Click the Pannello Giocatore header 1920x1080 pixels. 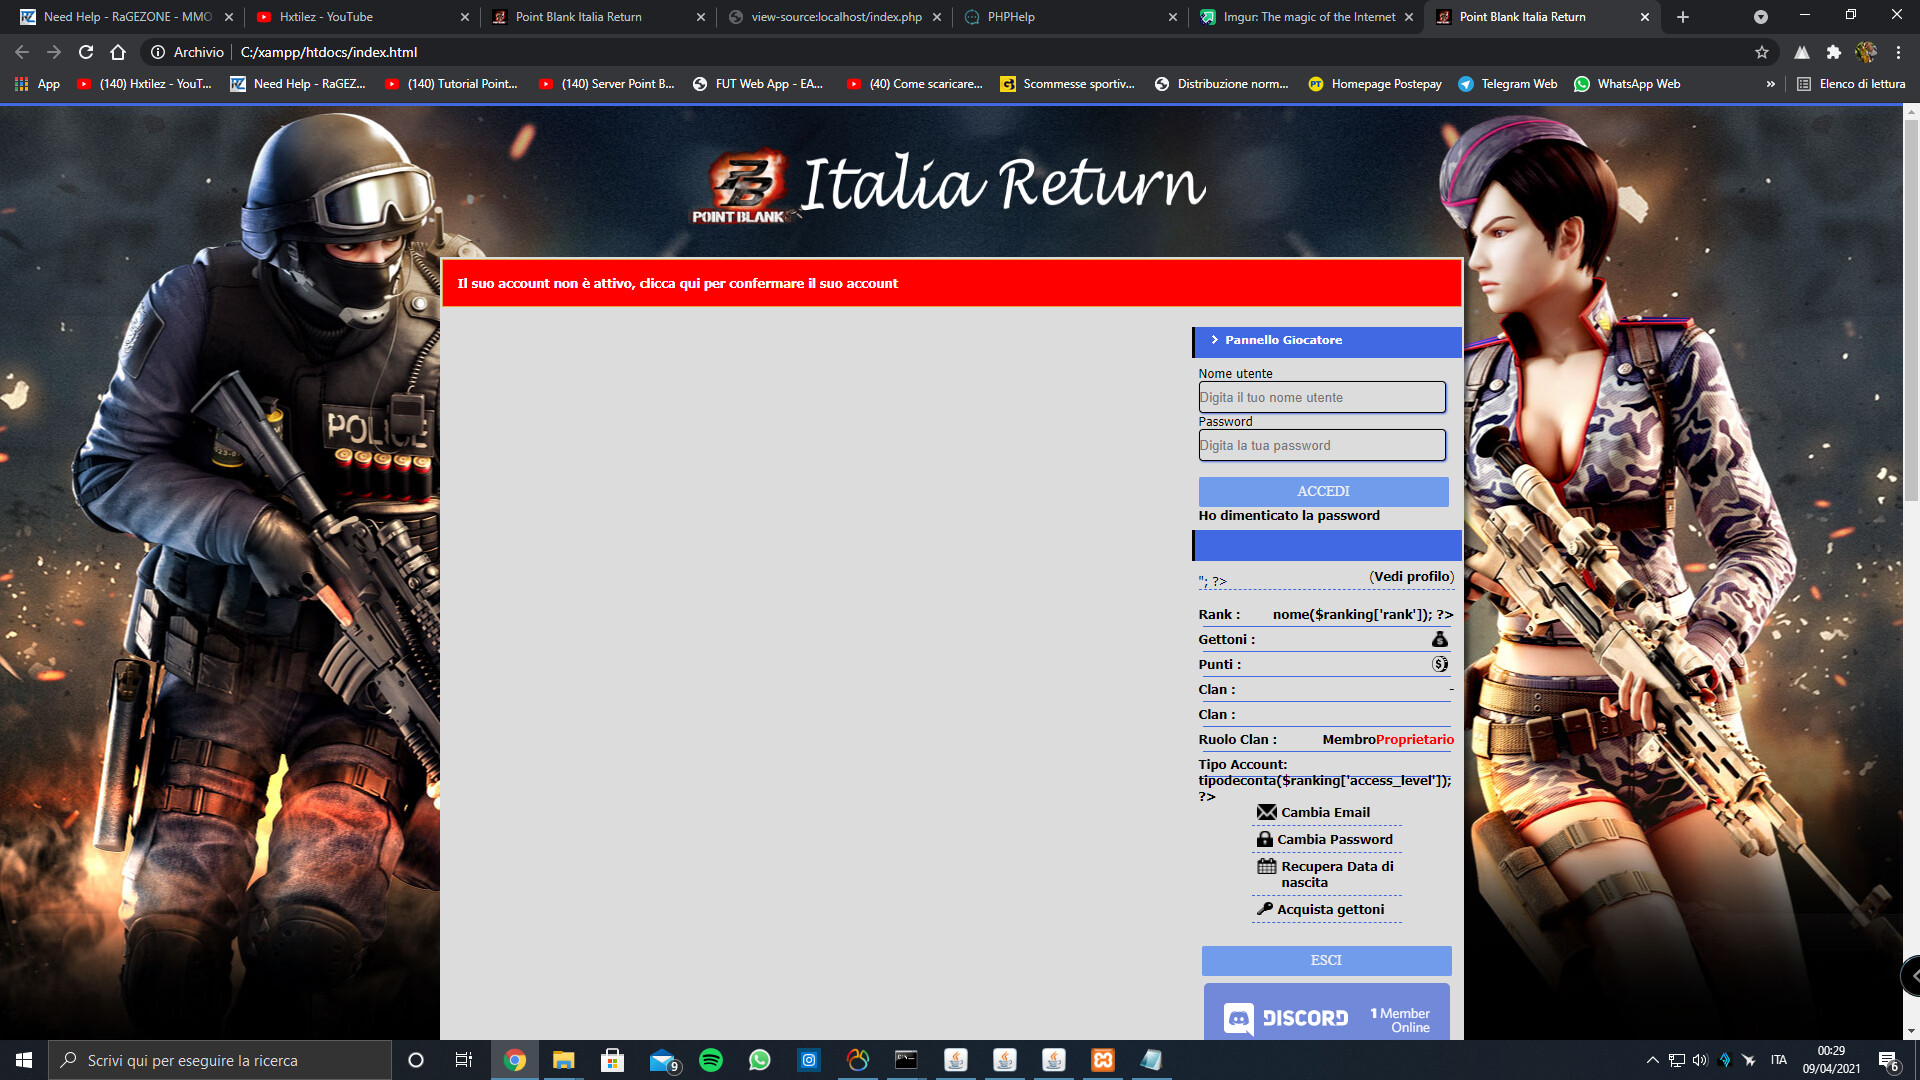[x=1326, y=341]
